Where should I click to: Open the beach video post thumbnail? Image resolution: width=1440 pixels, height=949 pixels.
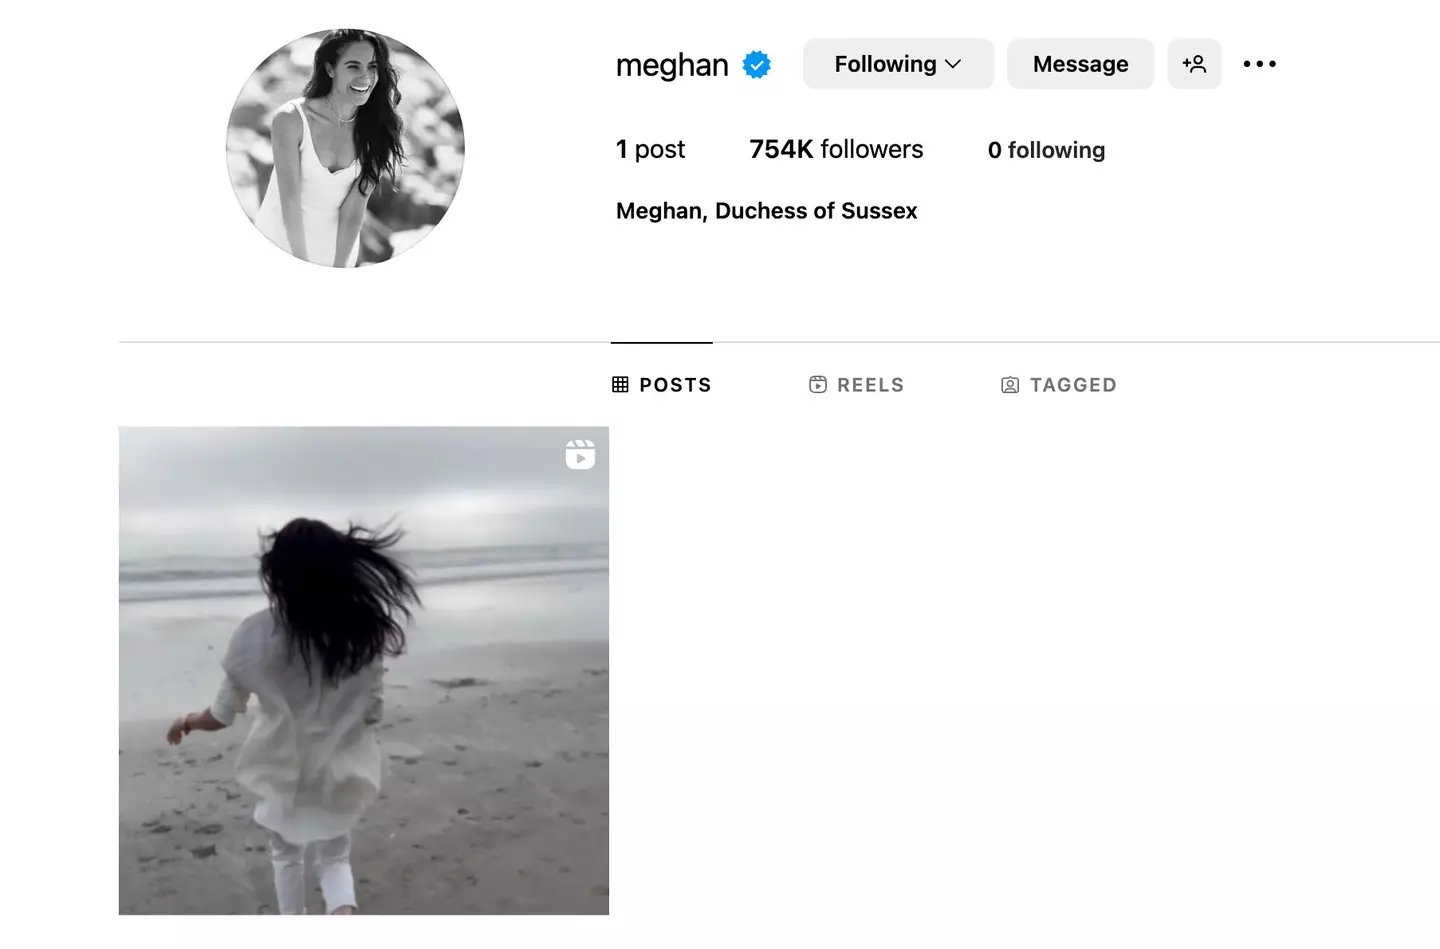(x=364, y=671)
